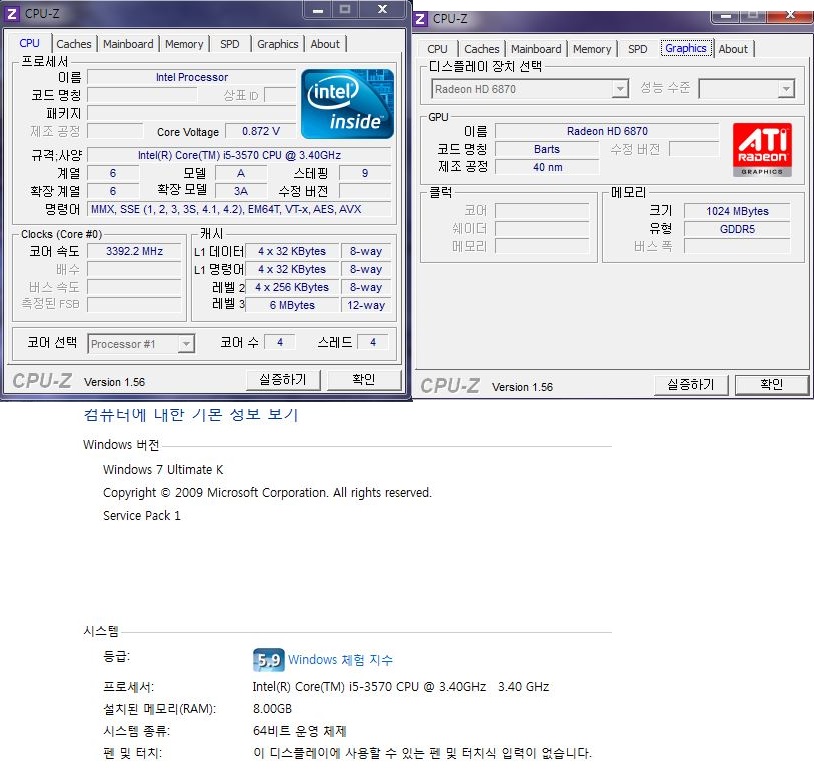Screen dimensions: 814x771
Task: Click the GPU memory type 'GDDR5'
Action: (x=737, y=229)
